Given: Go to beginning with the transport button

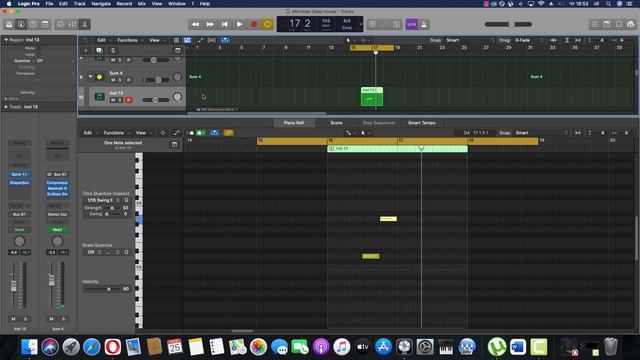Looking at the screenshot, I should click(x=224, y=24).
